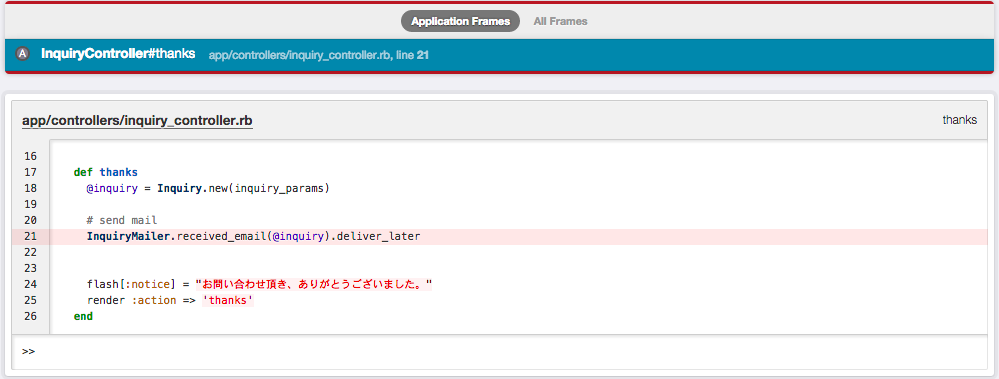Click line number 17 in the gutter
The image size is (999, 379).
pos(30,172)
